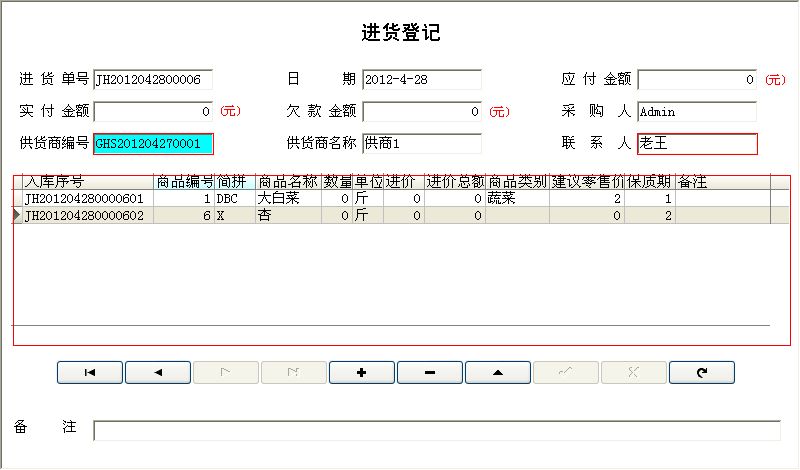This screenshot has height=470, width=800.
Task: Select the 大白菜 cell in the grid
Action: pos(287,199)
